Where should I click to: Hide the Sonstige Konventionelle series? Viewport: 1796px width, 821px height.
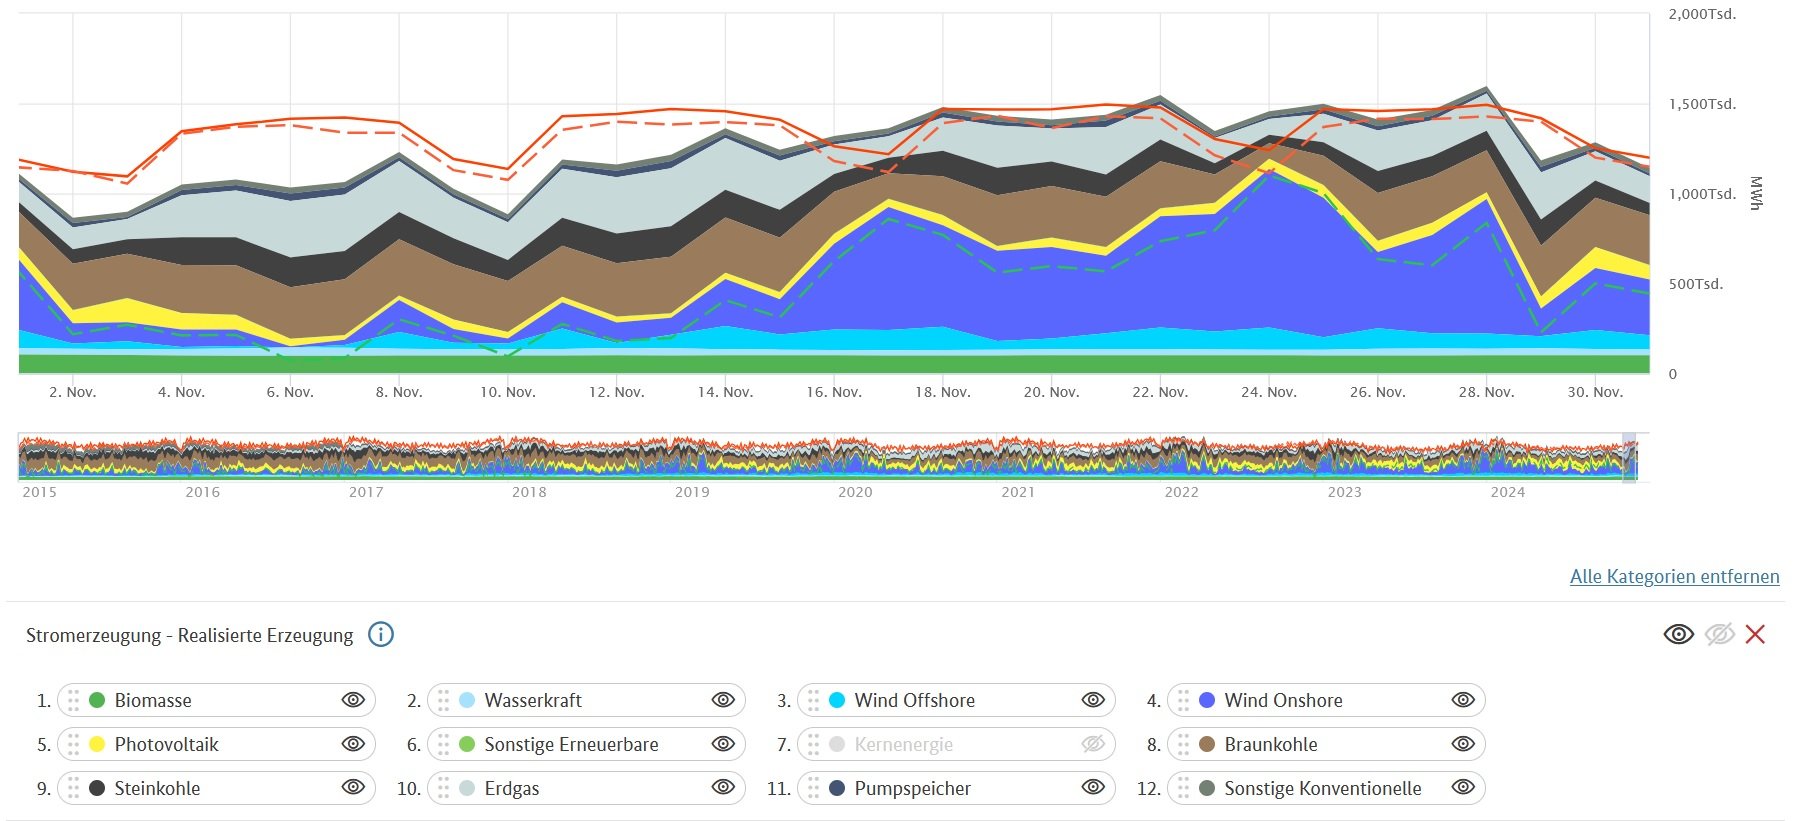(1463, 788)
